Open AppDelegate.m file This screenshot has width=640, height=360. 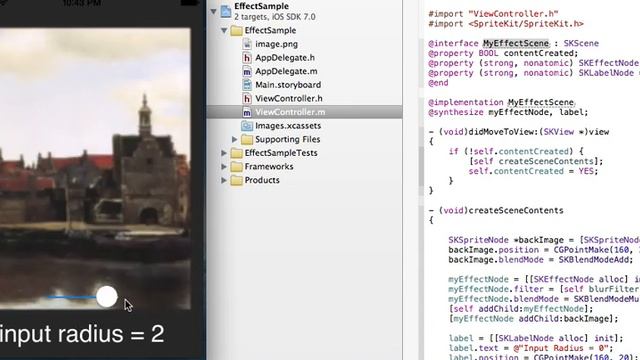point(286,71)
